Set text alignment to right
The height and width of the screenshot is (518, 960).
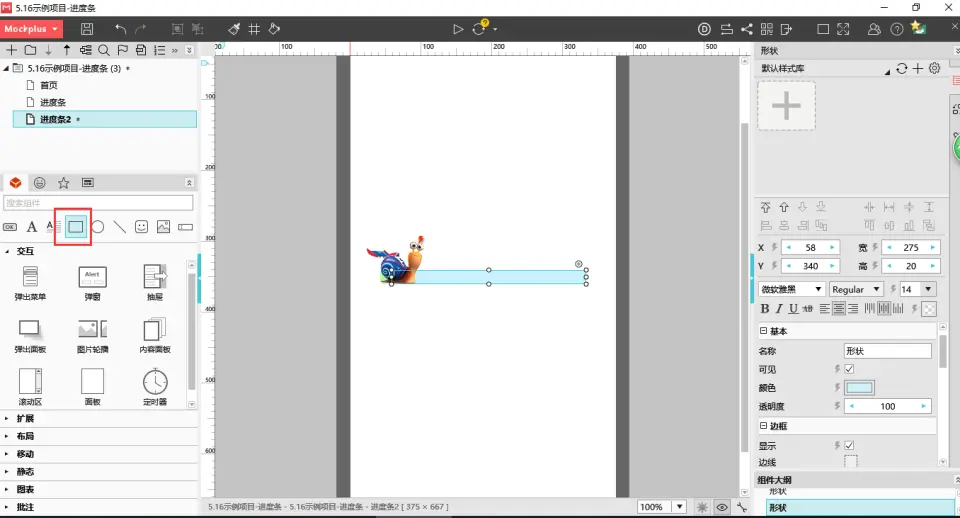coord(853,309)
